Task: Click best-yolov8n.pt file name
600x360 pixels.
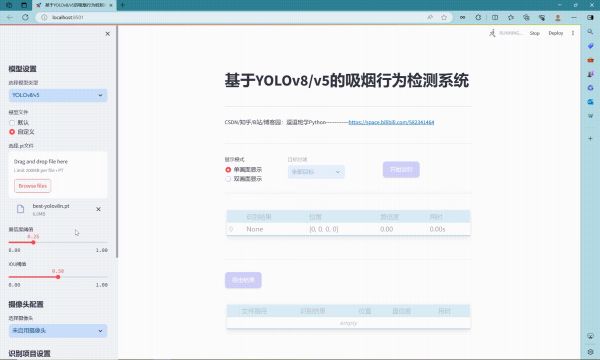Action: click(x=51, y=206)
